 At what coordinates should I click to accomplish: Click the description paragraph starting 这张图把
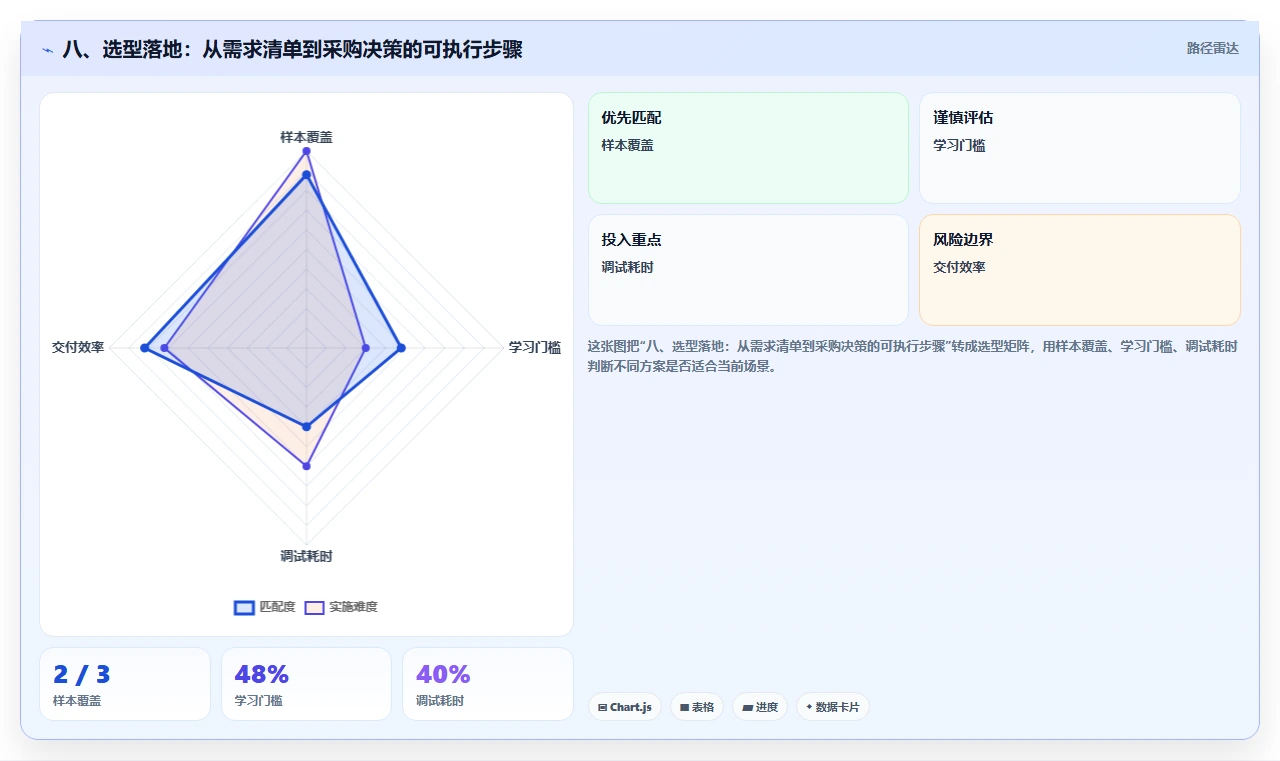[913, 356]
